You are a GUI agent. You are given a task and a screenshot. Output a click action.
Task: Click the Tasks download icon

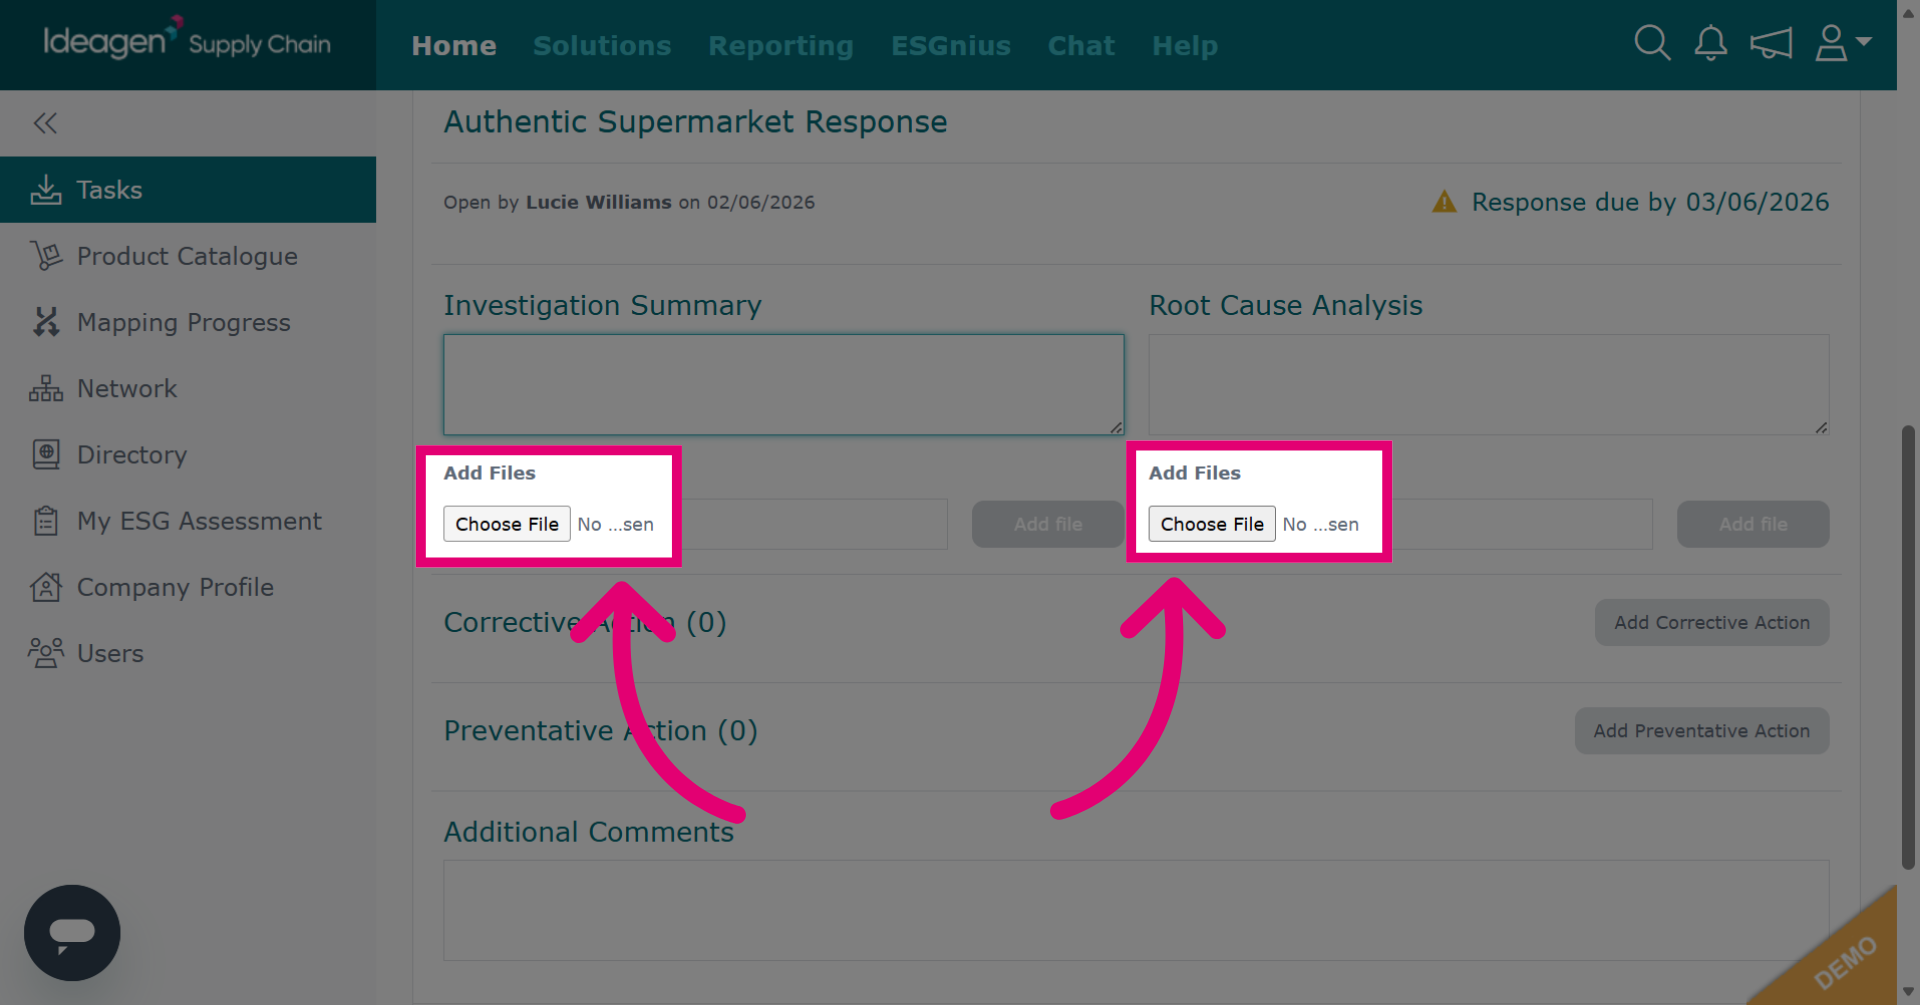(x=46, y=190)
